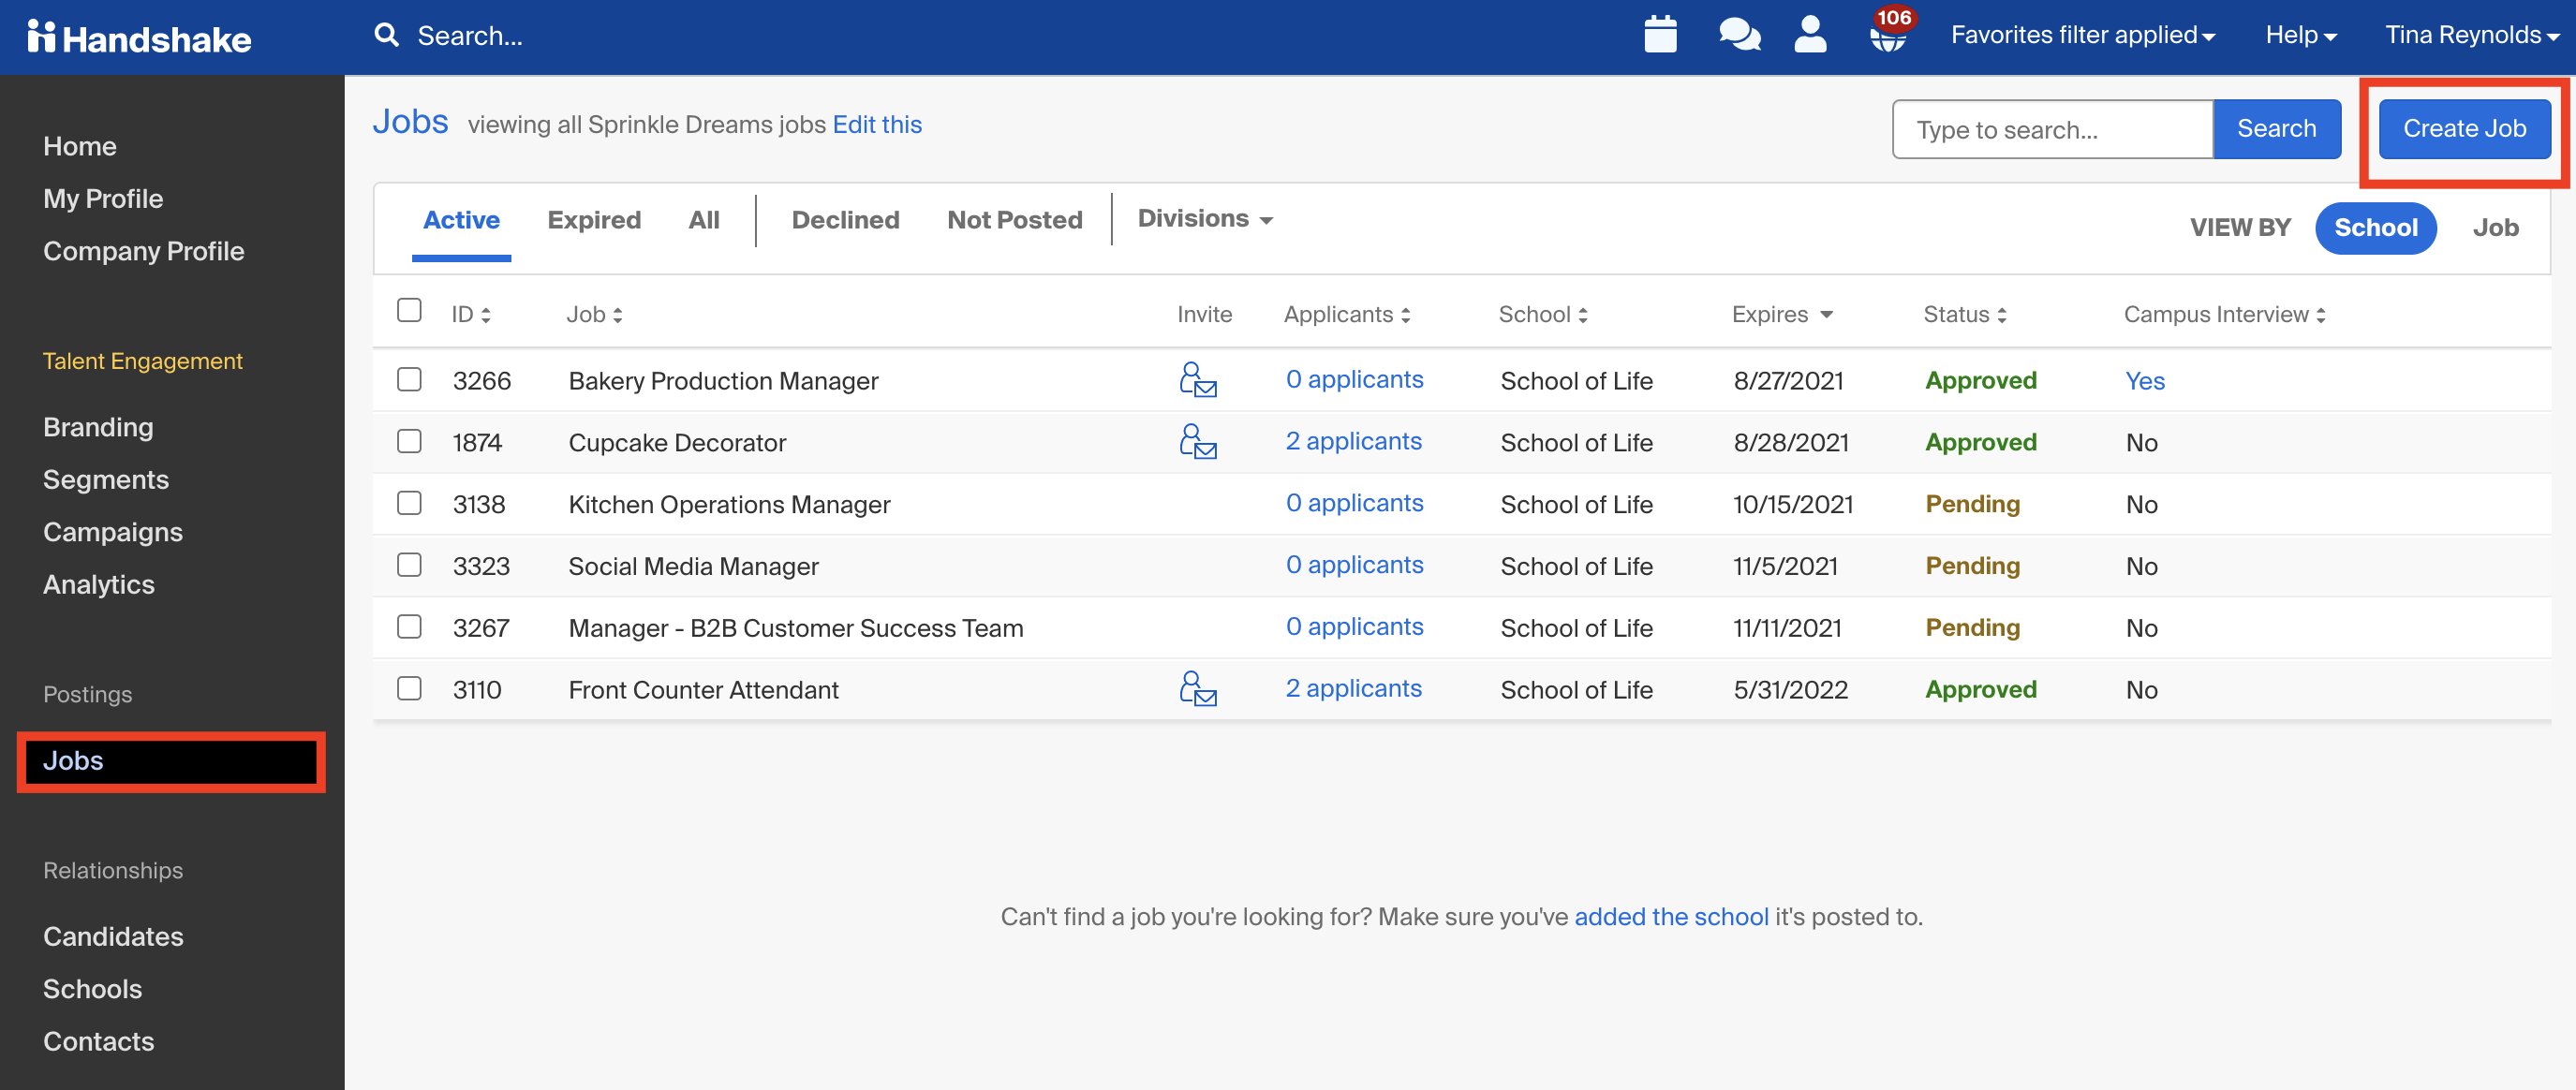Invite candidates for Cupcake Decorator
This screenshot has width=2576, height=1090.
point(1199,441)
